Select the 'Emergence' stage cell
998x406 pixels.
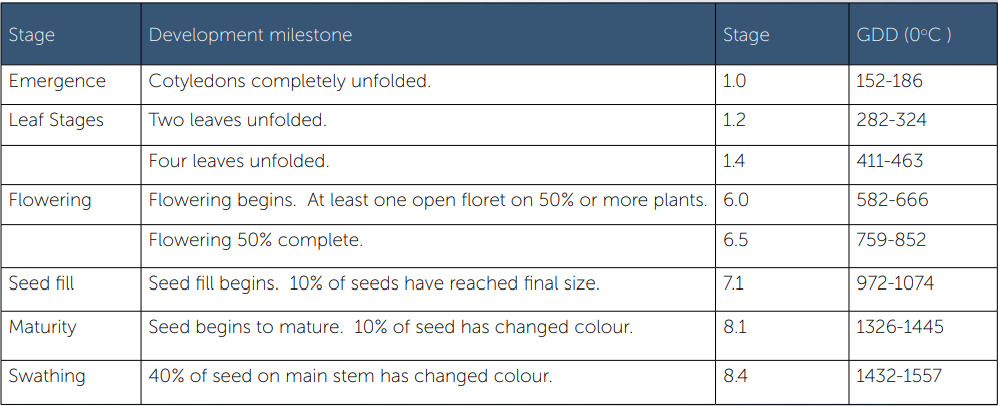(71, 85)
